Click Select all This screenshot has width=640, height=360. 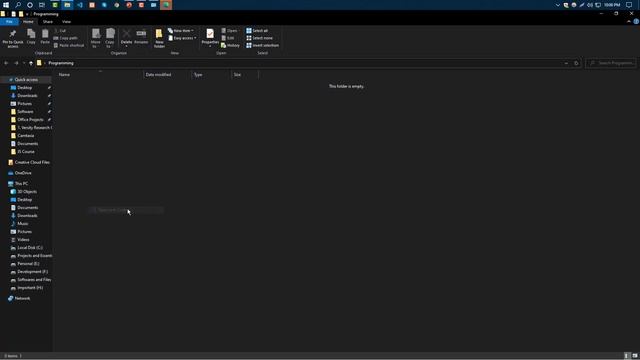point(257,31)
